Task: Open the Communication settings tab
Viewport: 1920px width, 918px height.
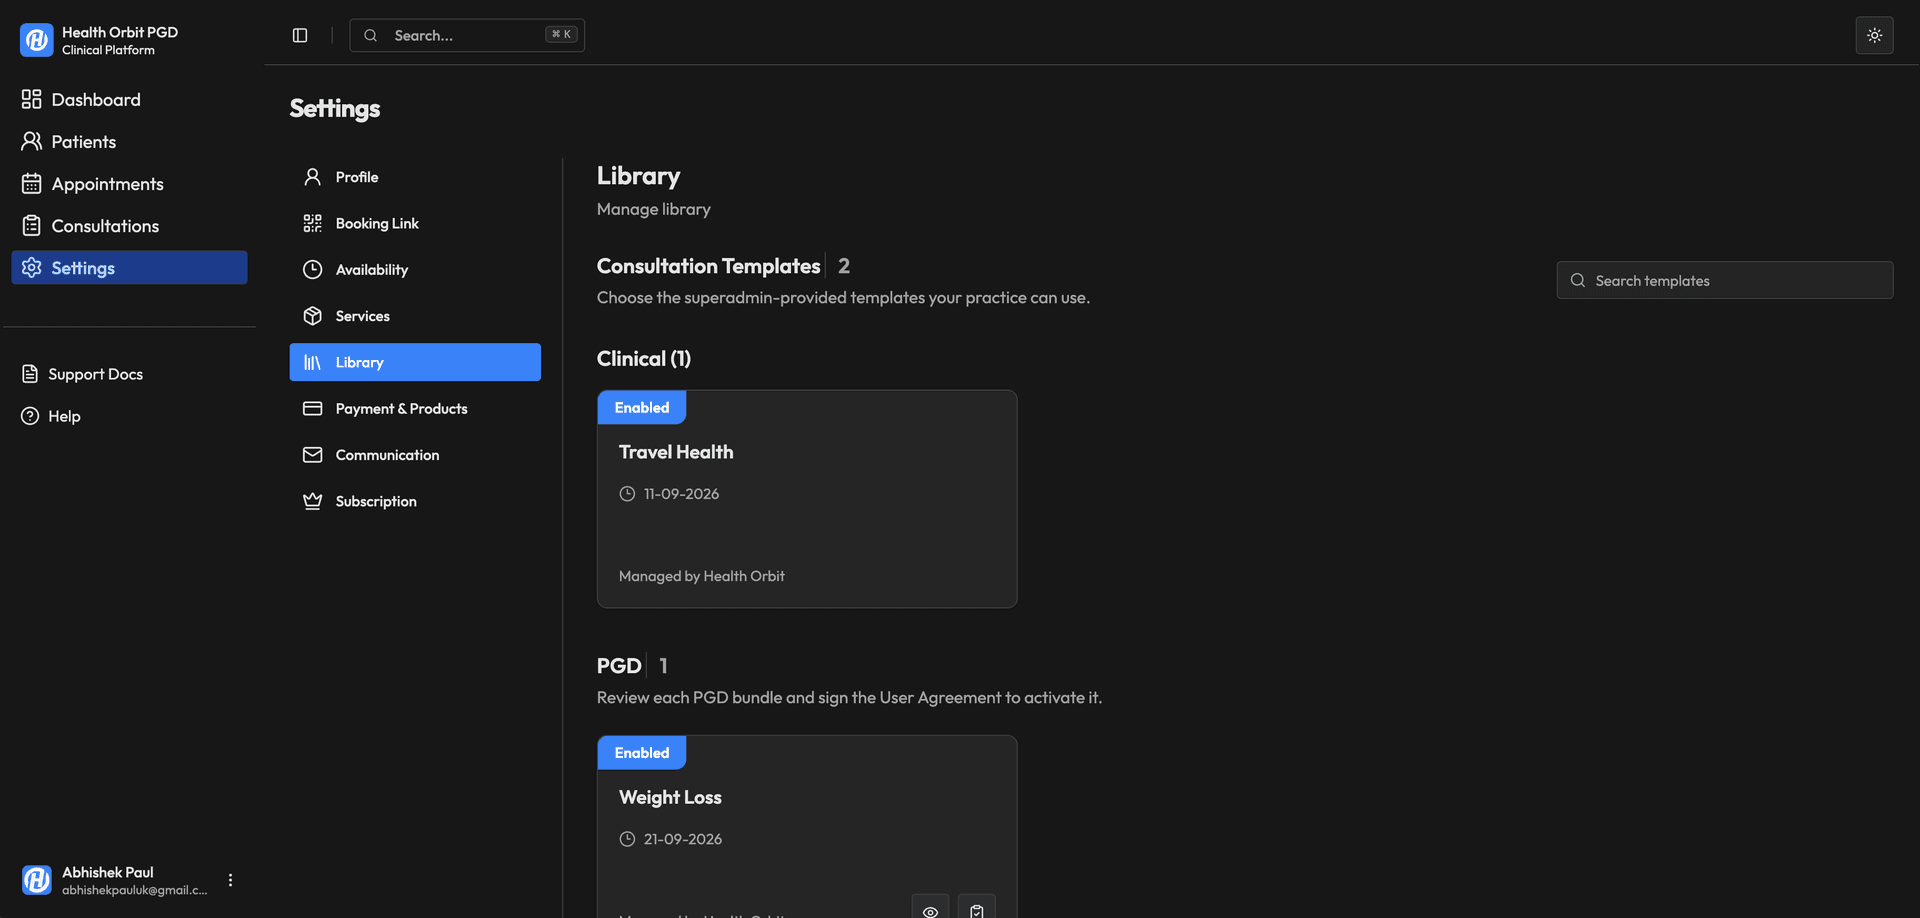Action: pos(415,455)
